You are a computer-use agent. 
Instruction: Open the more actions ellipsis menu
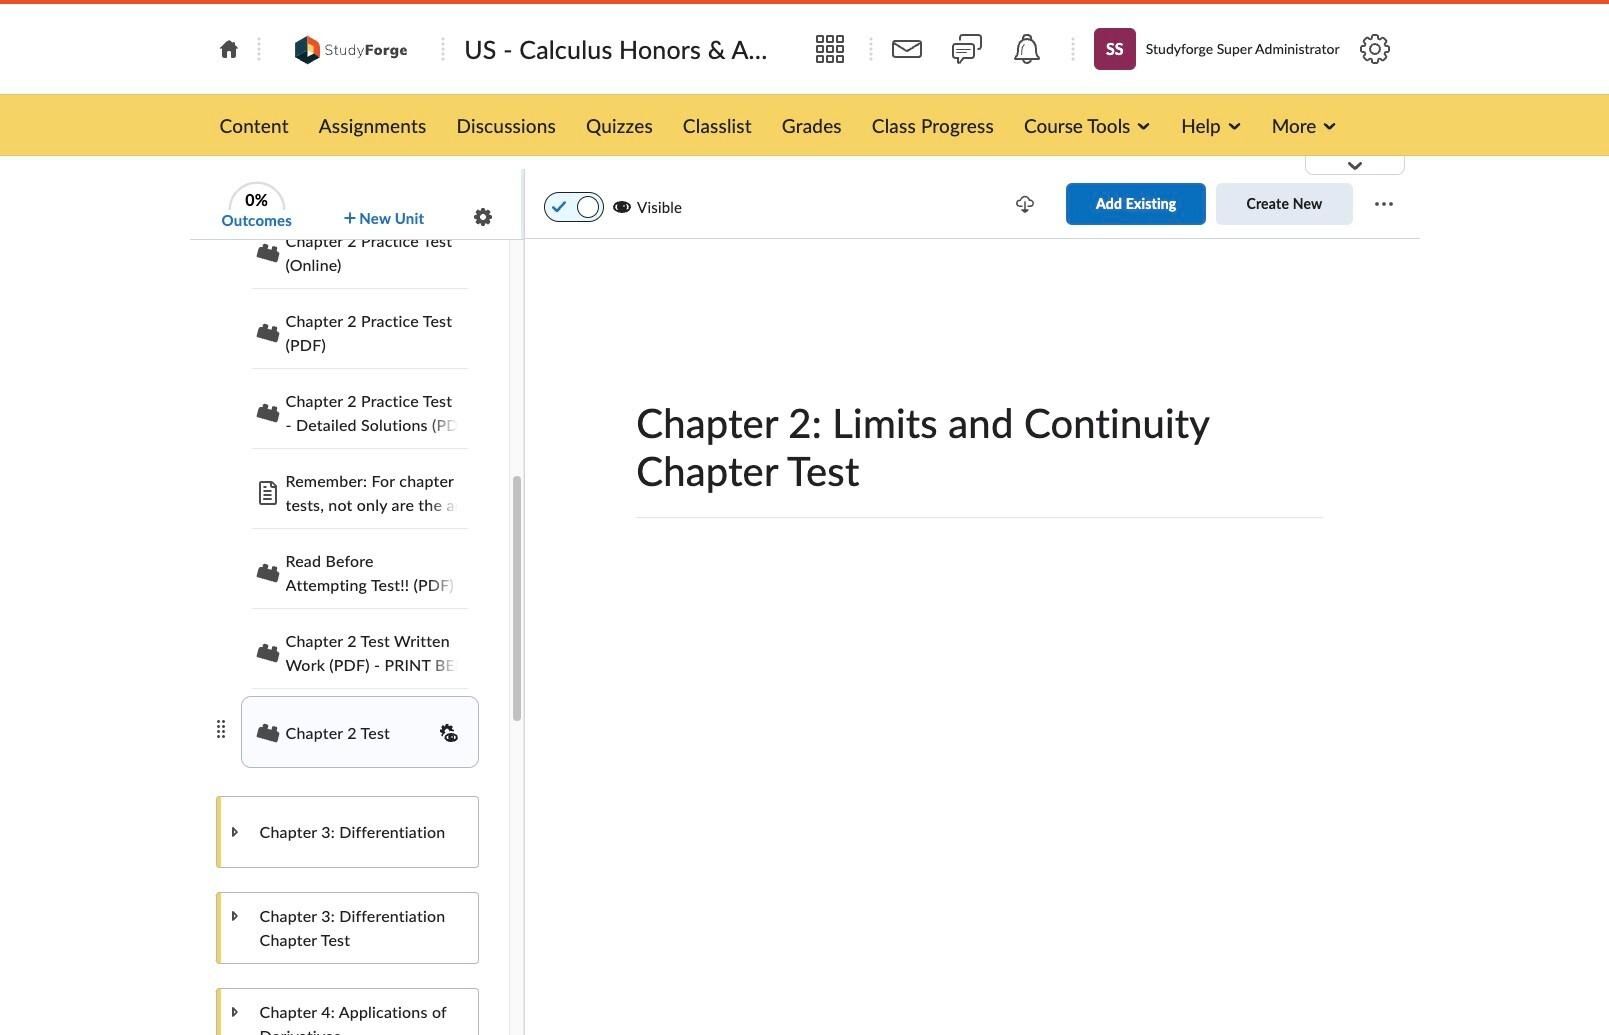1384,204
